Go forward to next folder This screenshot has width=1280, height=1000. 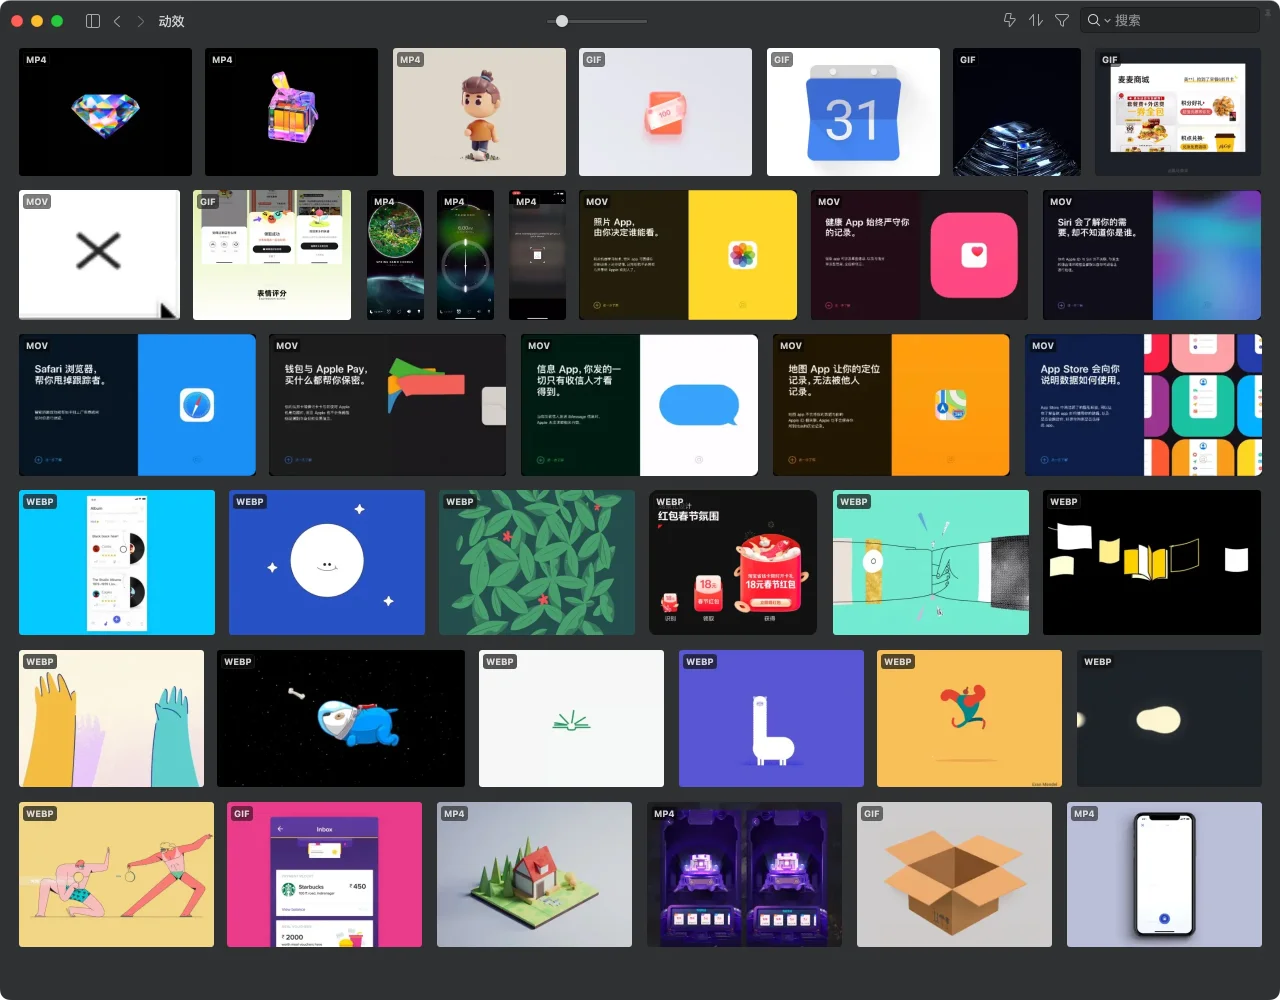click(140, 21)
